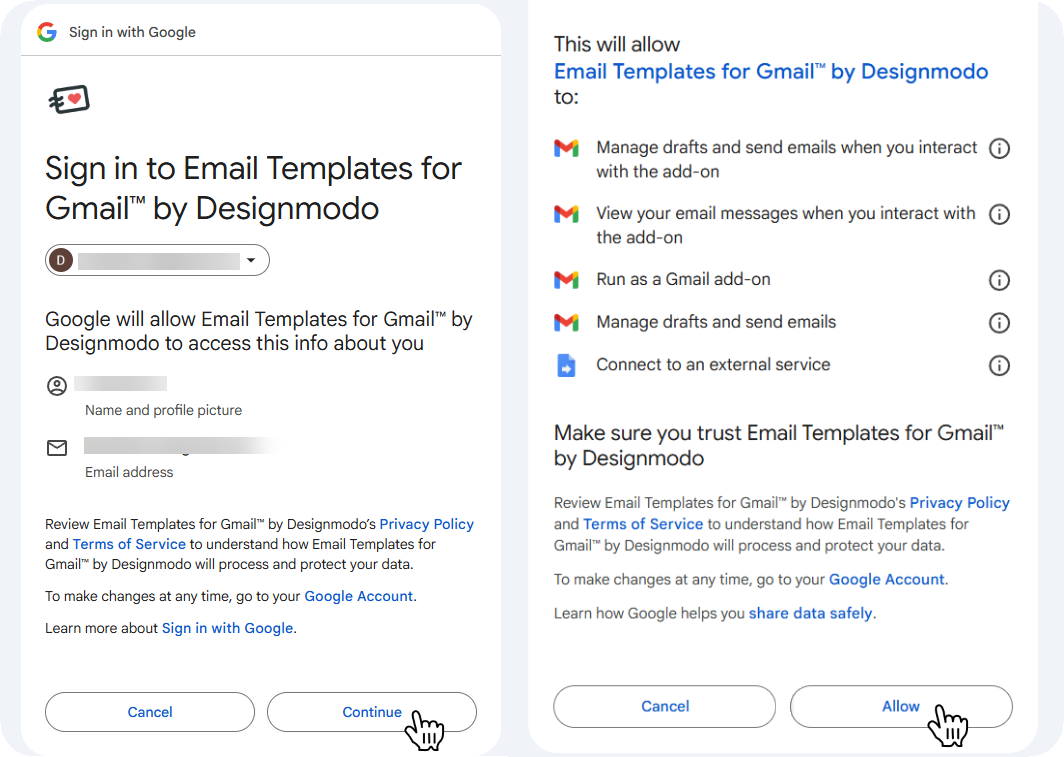Viewport: 1064px width, 757px height.
Task: Click the D avatar in the account chooser
Action: coord(61,260)
